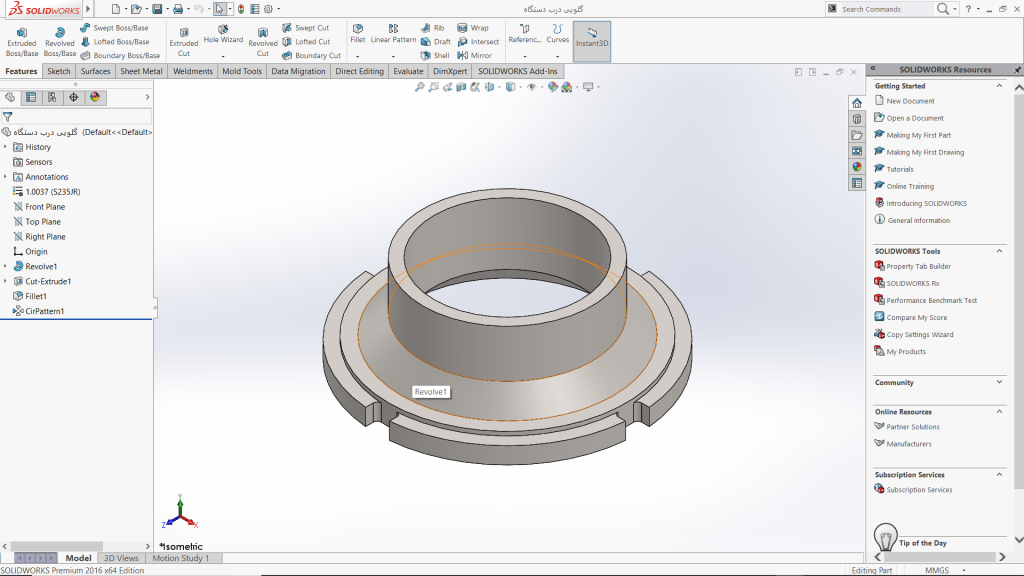1024x576 pixels.
Task: Apply the Fillet feature tool
Action: click(x=357, y=34)
